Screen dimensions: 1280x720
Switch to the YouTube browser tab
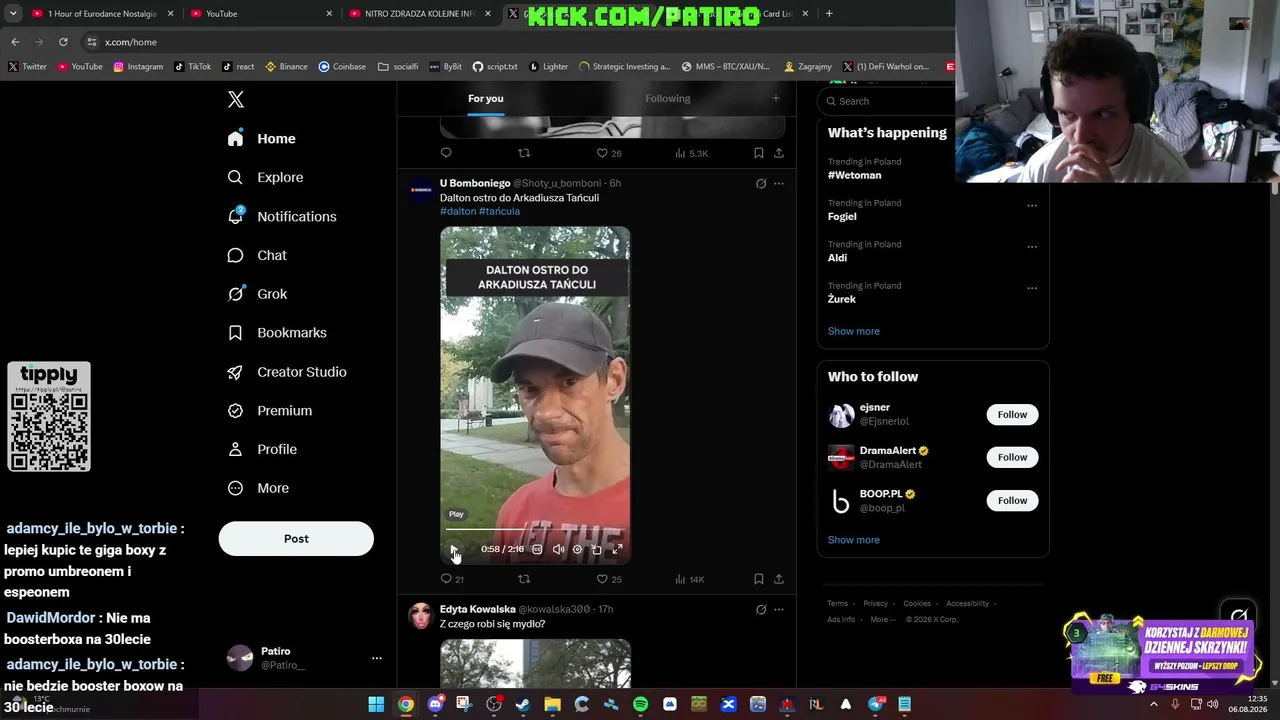tap(257, 13)
